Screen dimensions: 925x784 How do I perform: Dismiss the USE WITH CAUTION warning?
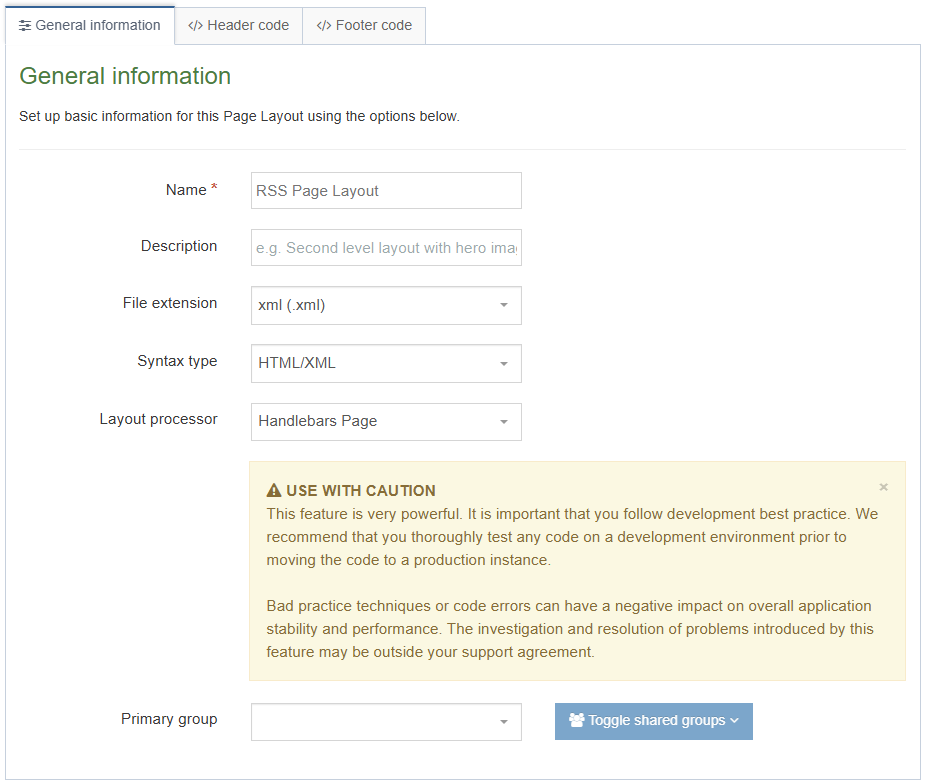coord(884,487)
